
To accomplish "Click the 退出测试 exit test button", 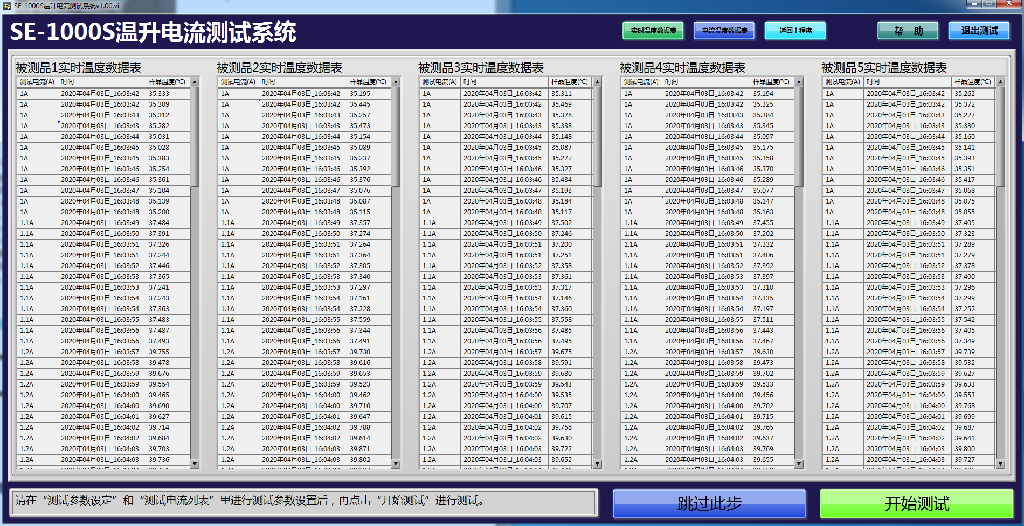I will click(x=979, y=31).
